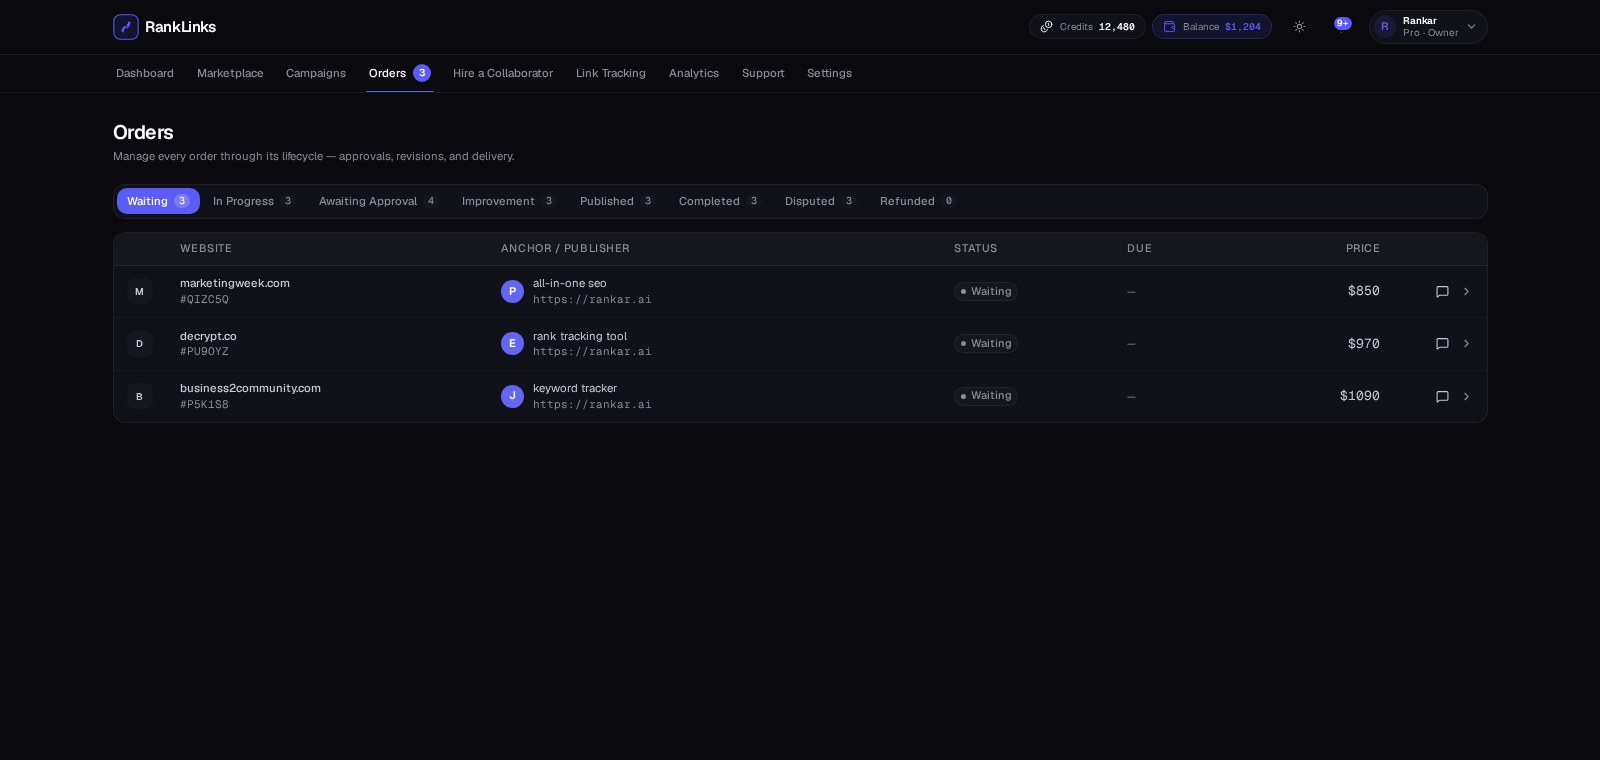Switch to the Refunded tab
This screenshot has height=760, width=1600.
click(917, 201)
